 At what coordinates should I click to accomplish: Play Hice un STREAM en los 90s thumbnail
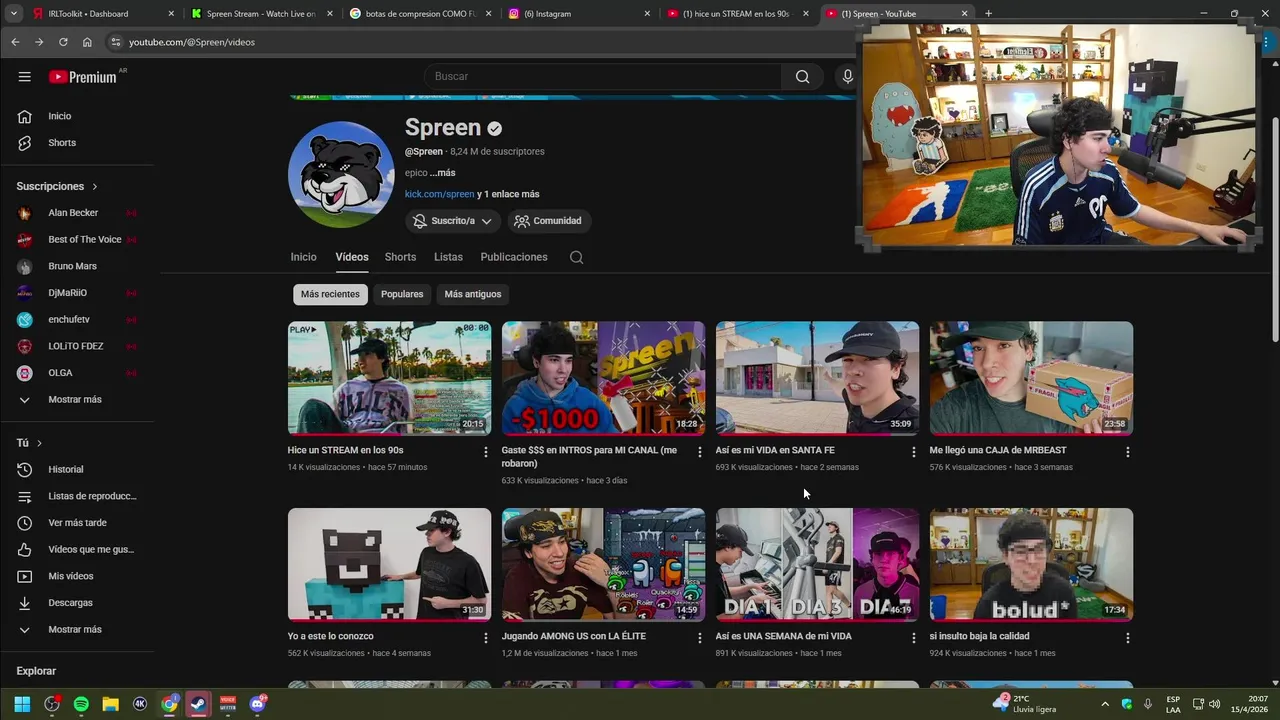(x=389, y=378)
